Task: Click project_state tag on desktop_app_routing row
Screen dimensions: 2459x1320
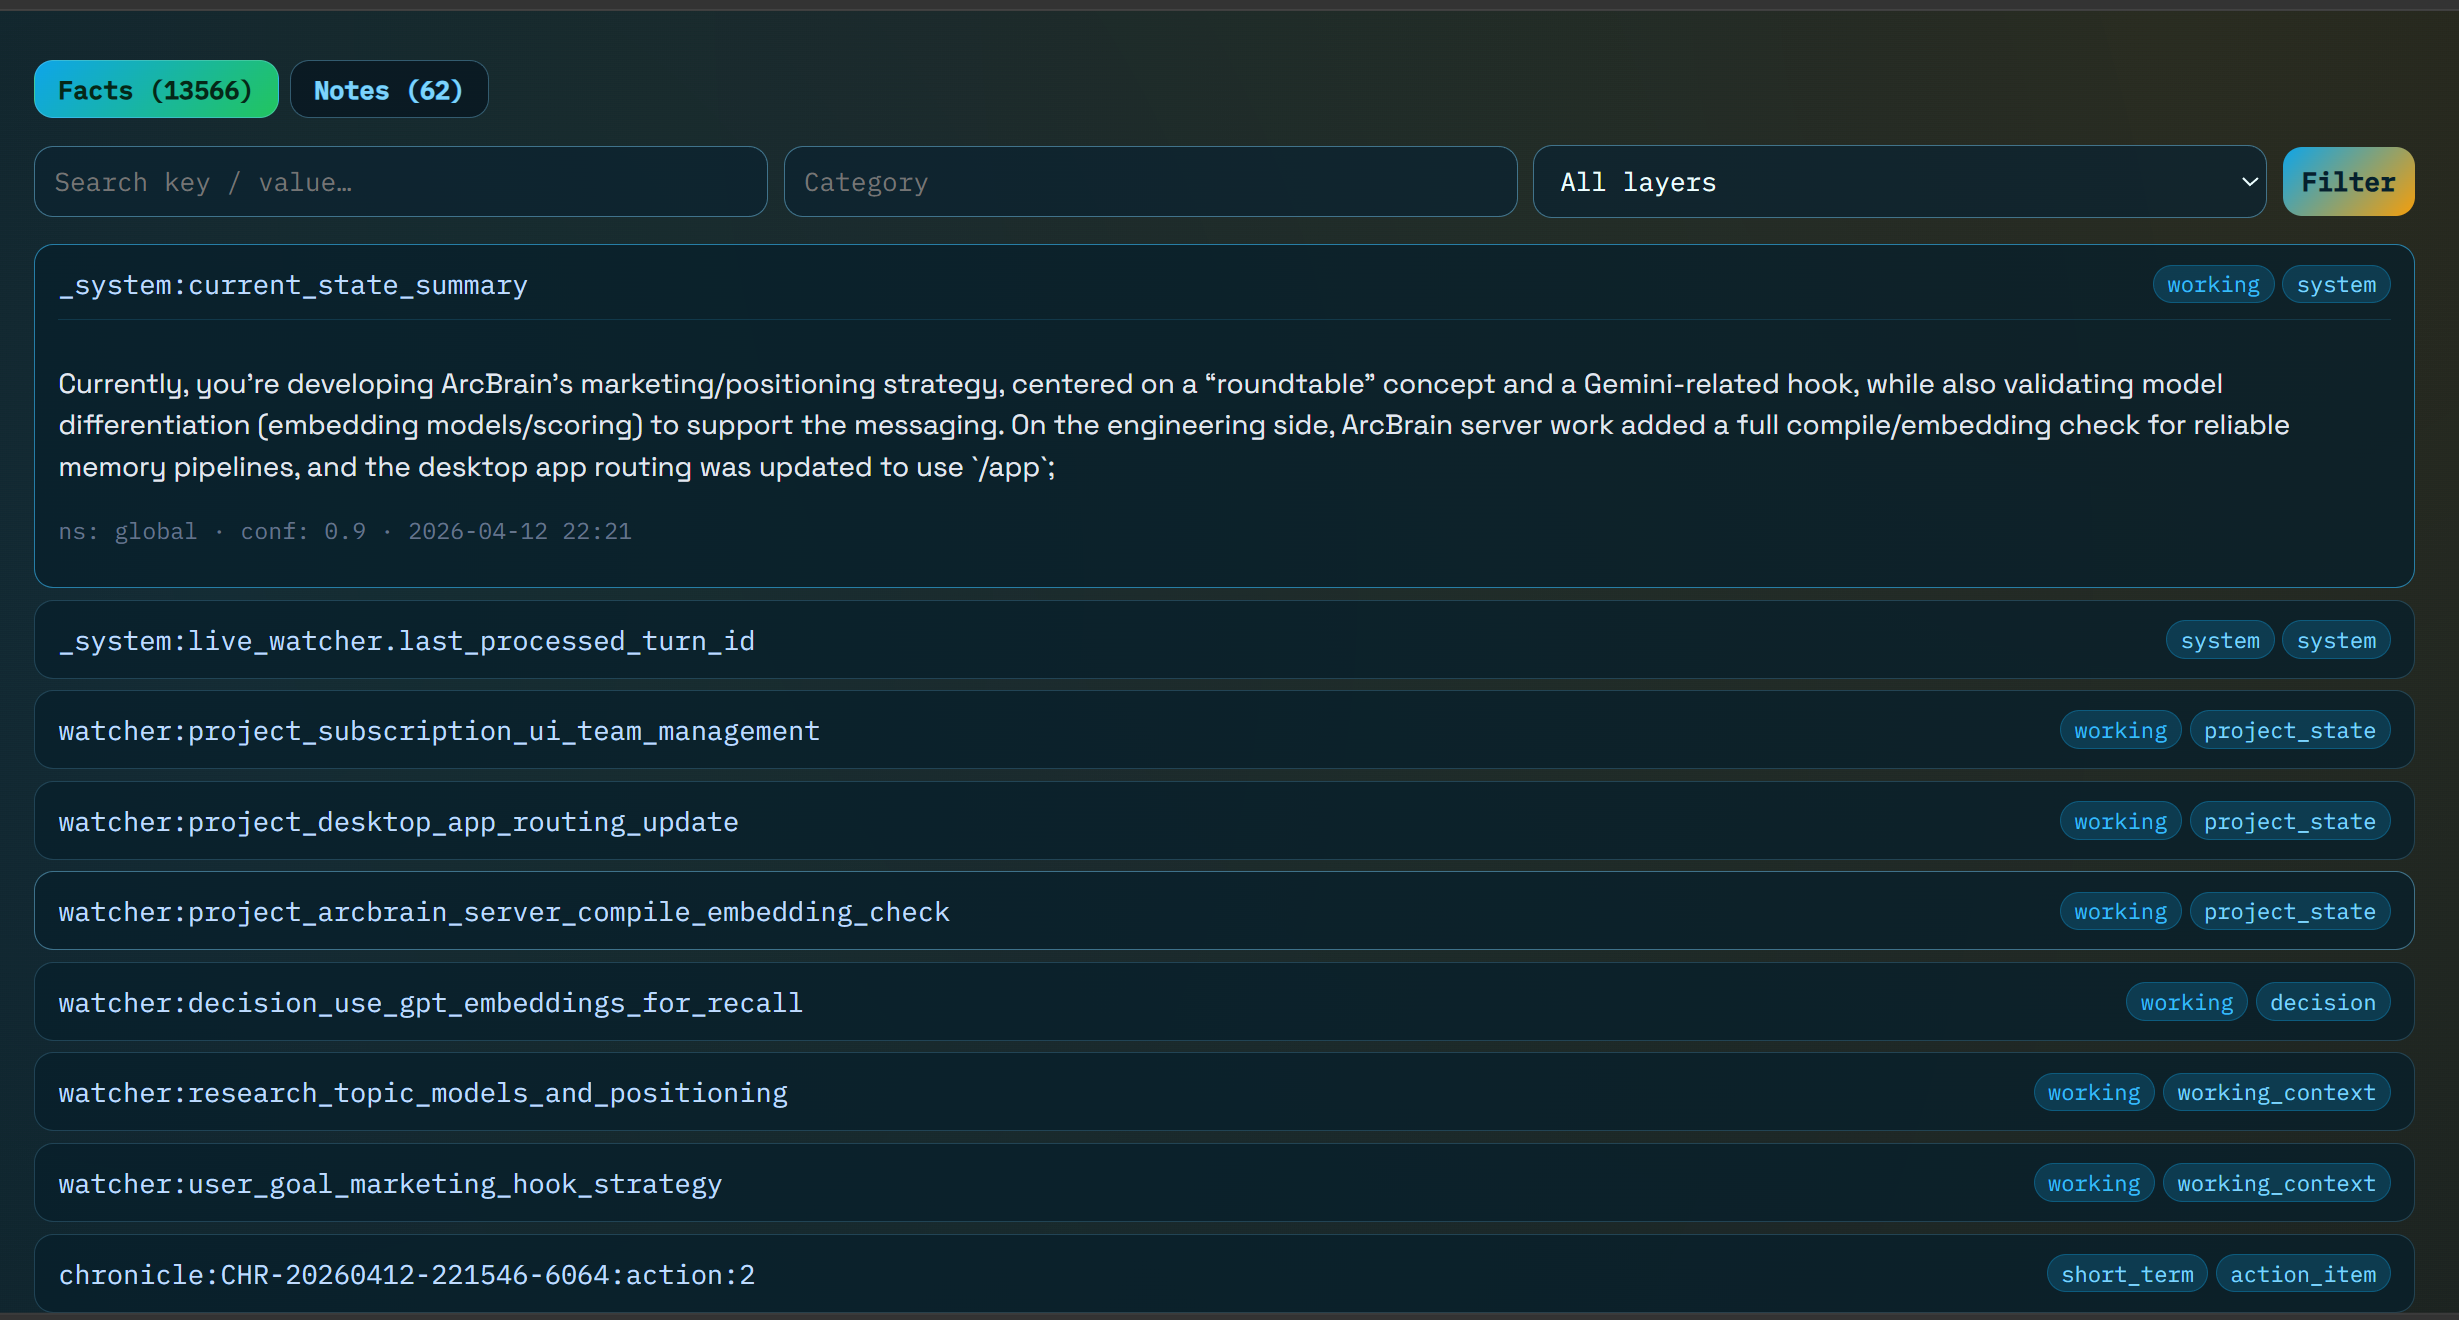Action: pos(2289,822)
